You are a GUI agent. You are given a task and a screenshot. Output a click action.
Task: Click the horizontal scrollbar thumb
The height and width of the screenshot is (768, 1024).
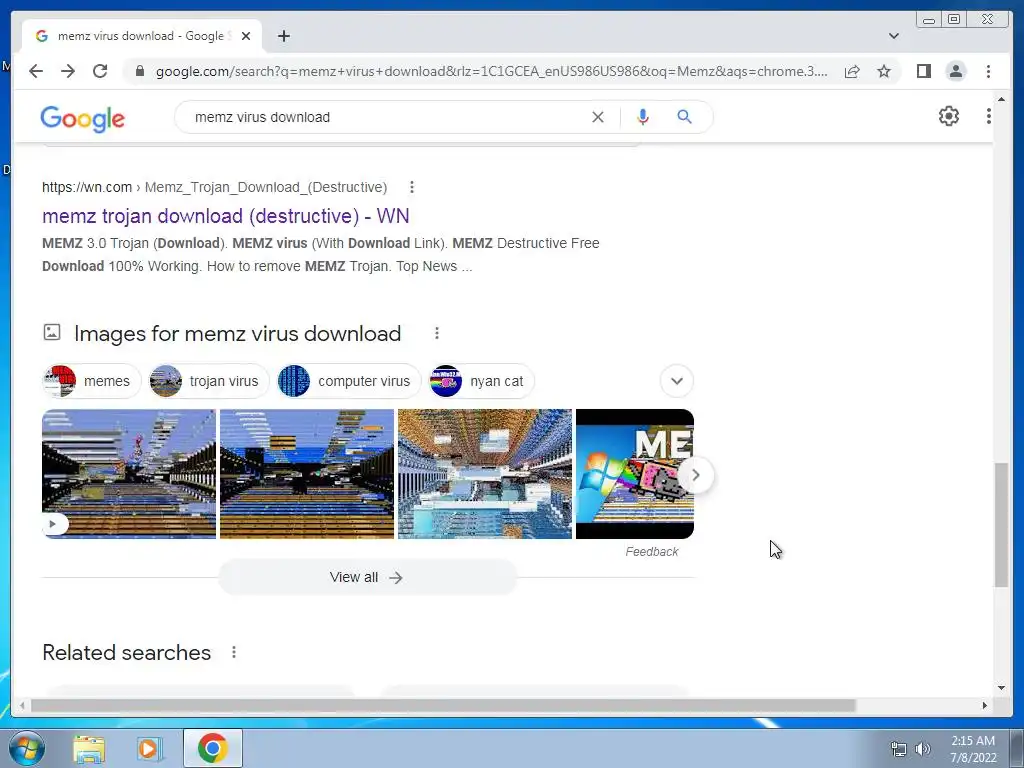click(443, 705)
